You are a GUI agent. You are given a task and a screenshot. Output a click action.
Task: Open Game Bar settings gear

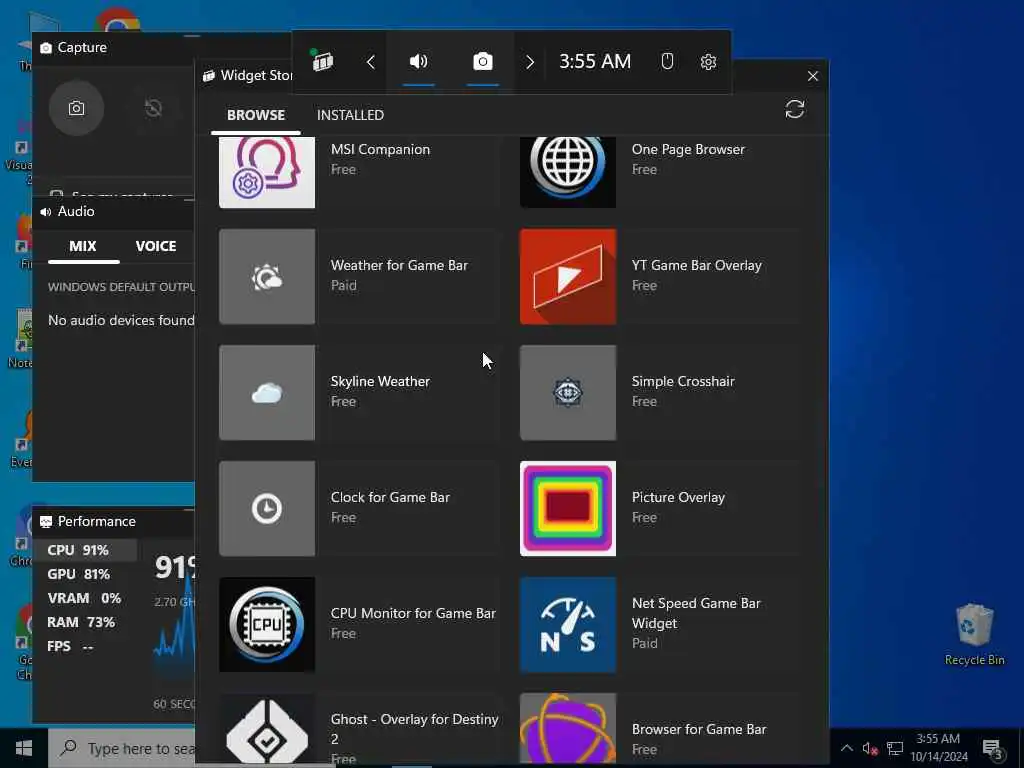[x=708, y=61]
